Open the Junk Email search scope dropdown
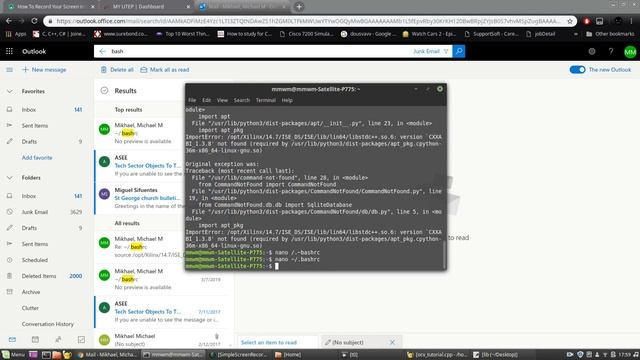The height and width of the screenshot is (360, 640). click(x=426, y=51)
